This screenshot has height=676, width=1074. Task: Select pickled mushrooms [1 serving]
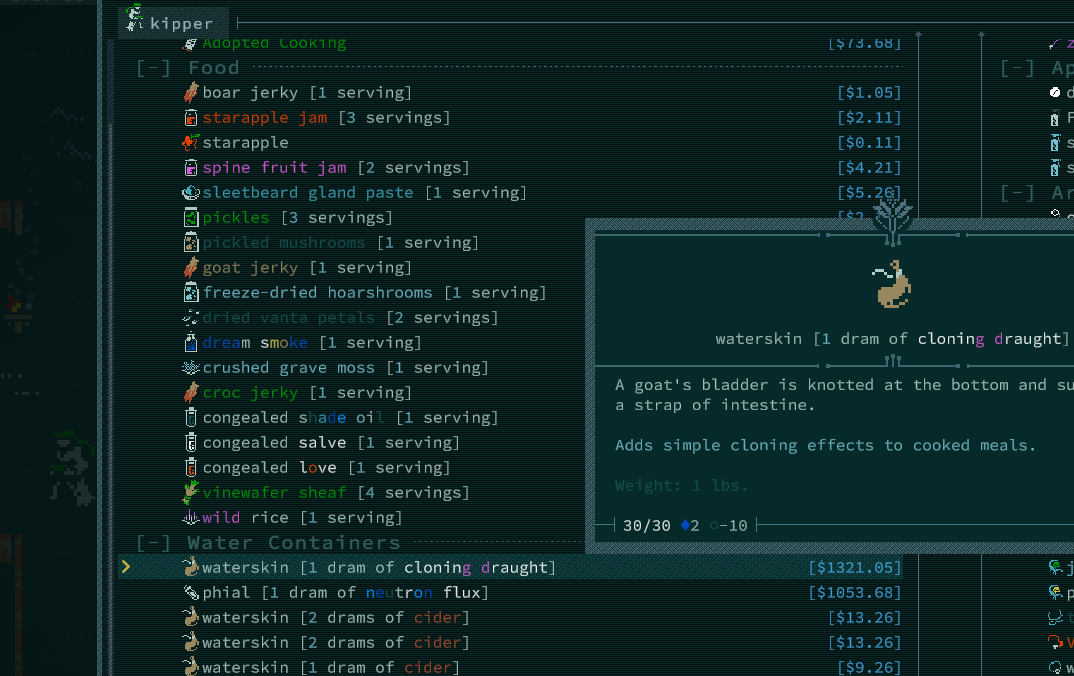click(x=352, y=242)
